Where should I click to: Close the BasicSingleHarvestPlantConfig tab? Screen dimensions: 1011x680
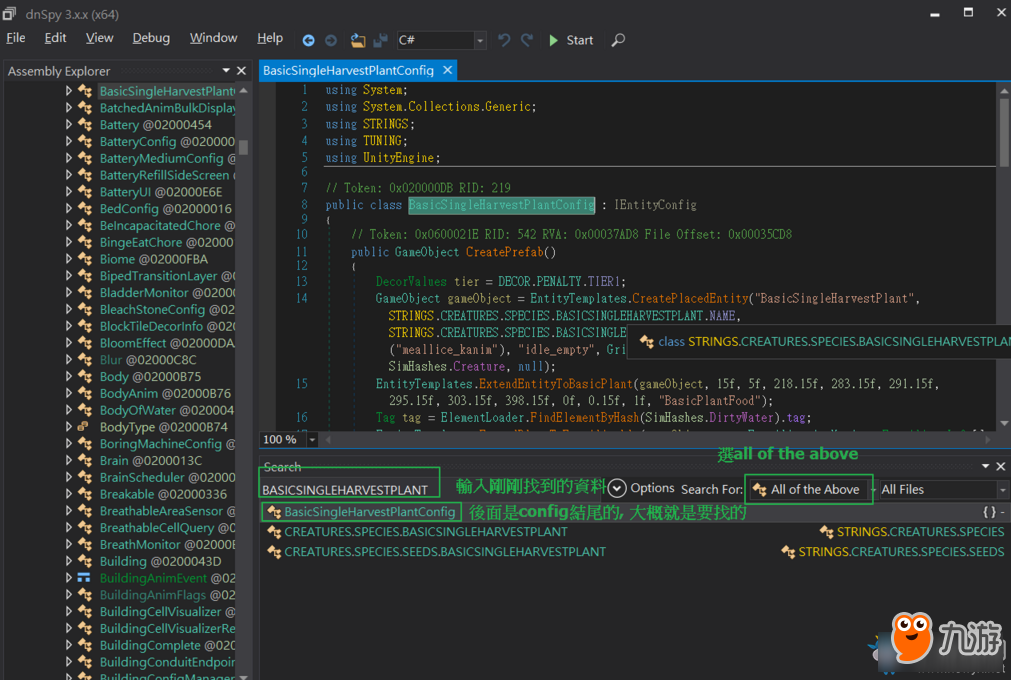pyautogui.click(x=447, y=70)
